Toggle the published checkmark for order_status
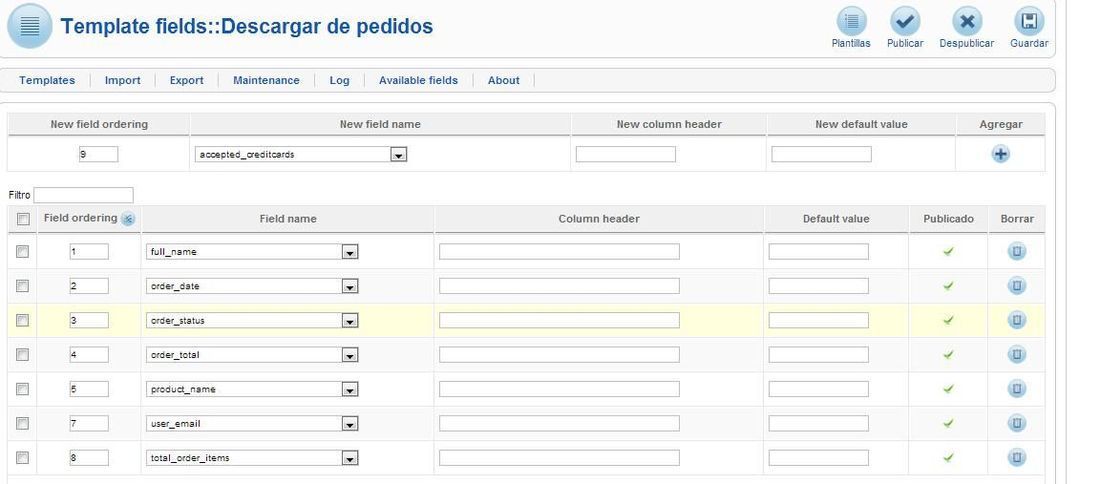 point(948,320)
